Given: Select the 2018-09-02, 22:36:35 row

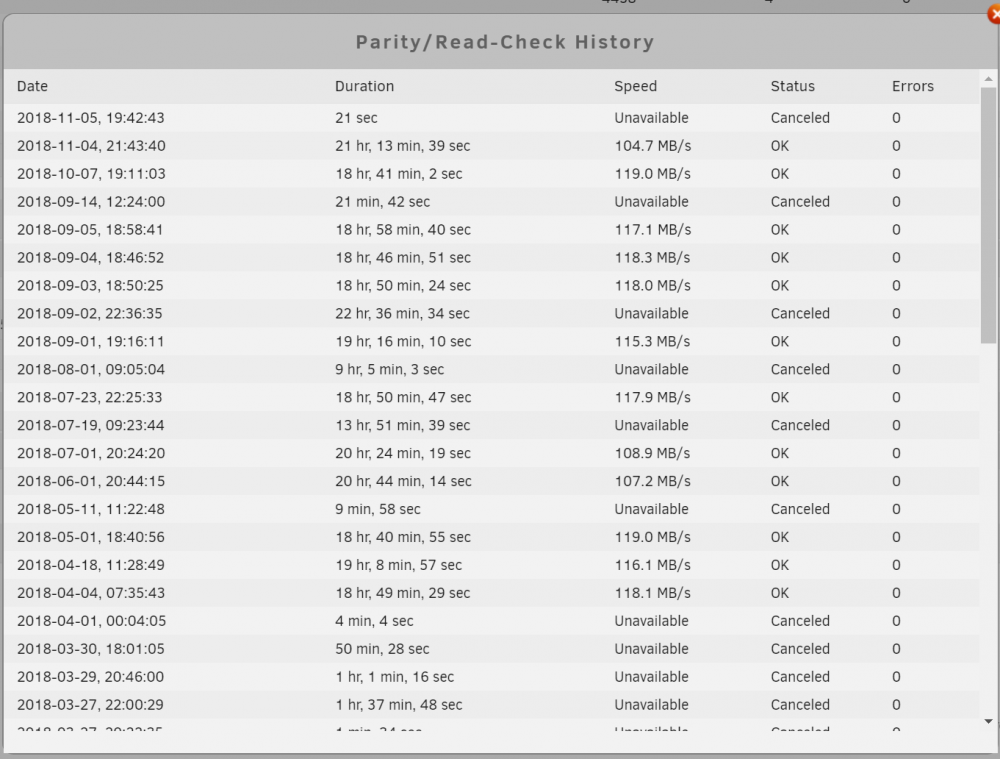Looking at the screenshot, I should click(x=491, y=314).
